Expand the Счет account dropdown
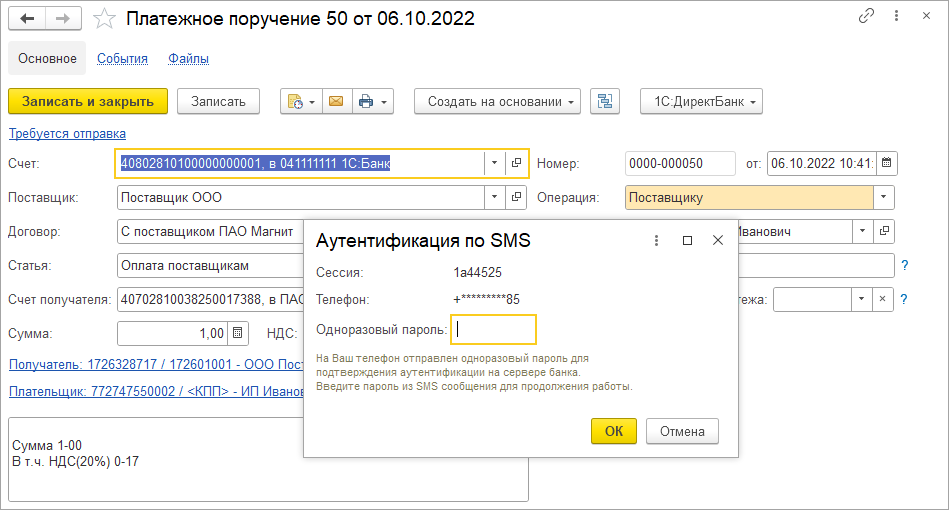The width and height of the screenshot is (949, 510). pyautogui.click(x=494, y=163)
